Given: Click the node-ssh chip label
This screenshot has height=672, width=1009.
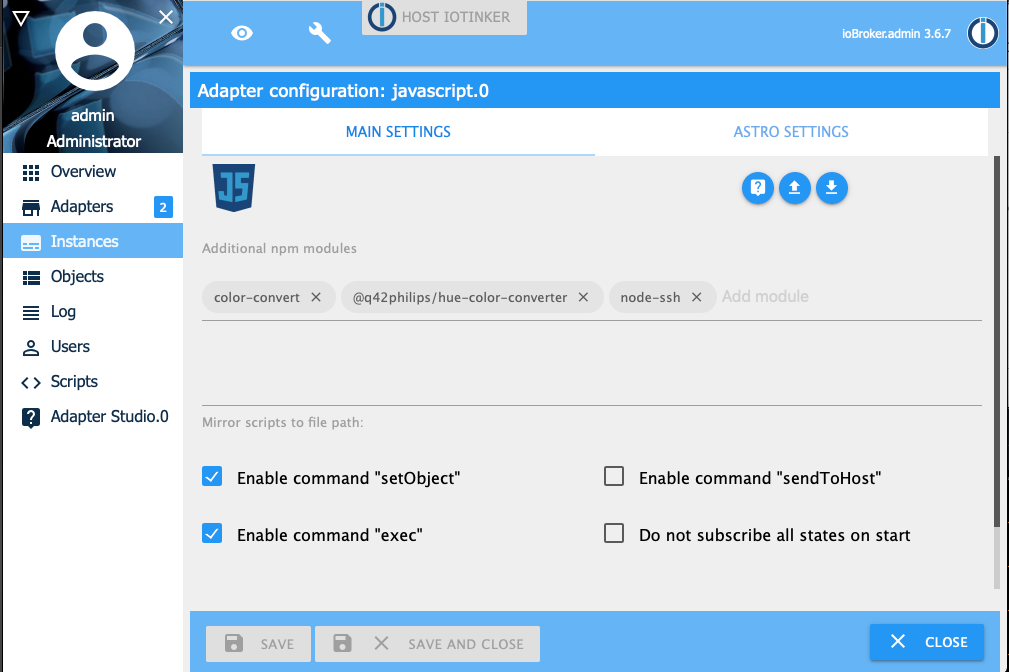Looking at the screenshot, I should tap(650, 297).
